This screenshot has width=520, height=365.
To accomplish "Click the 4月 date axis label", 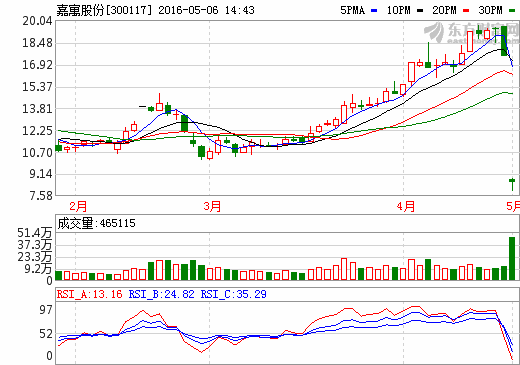I will click(x=406, y=206).
